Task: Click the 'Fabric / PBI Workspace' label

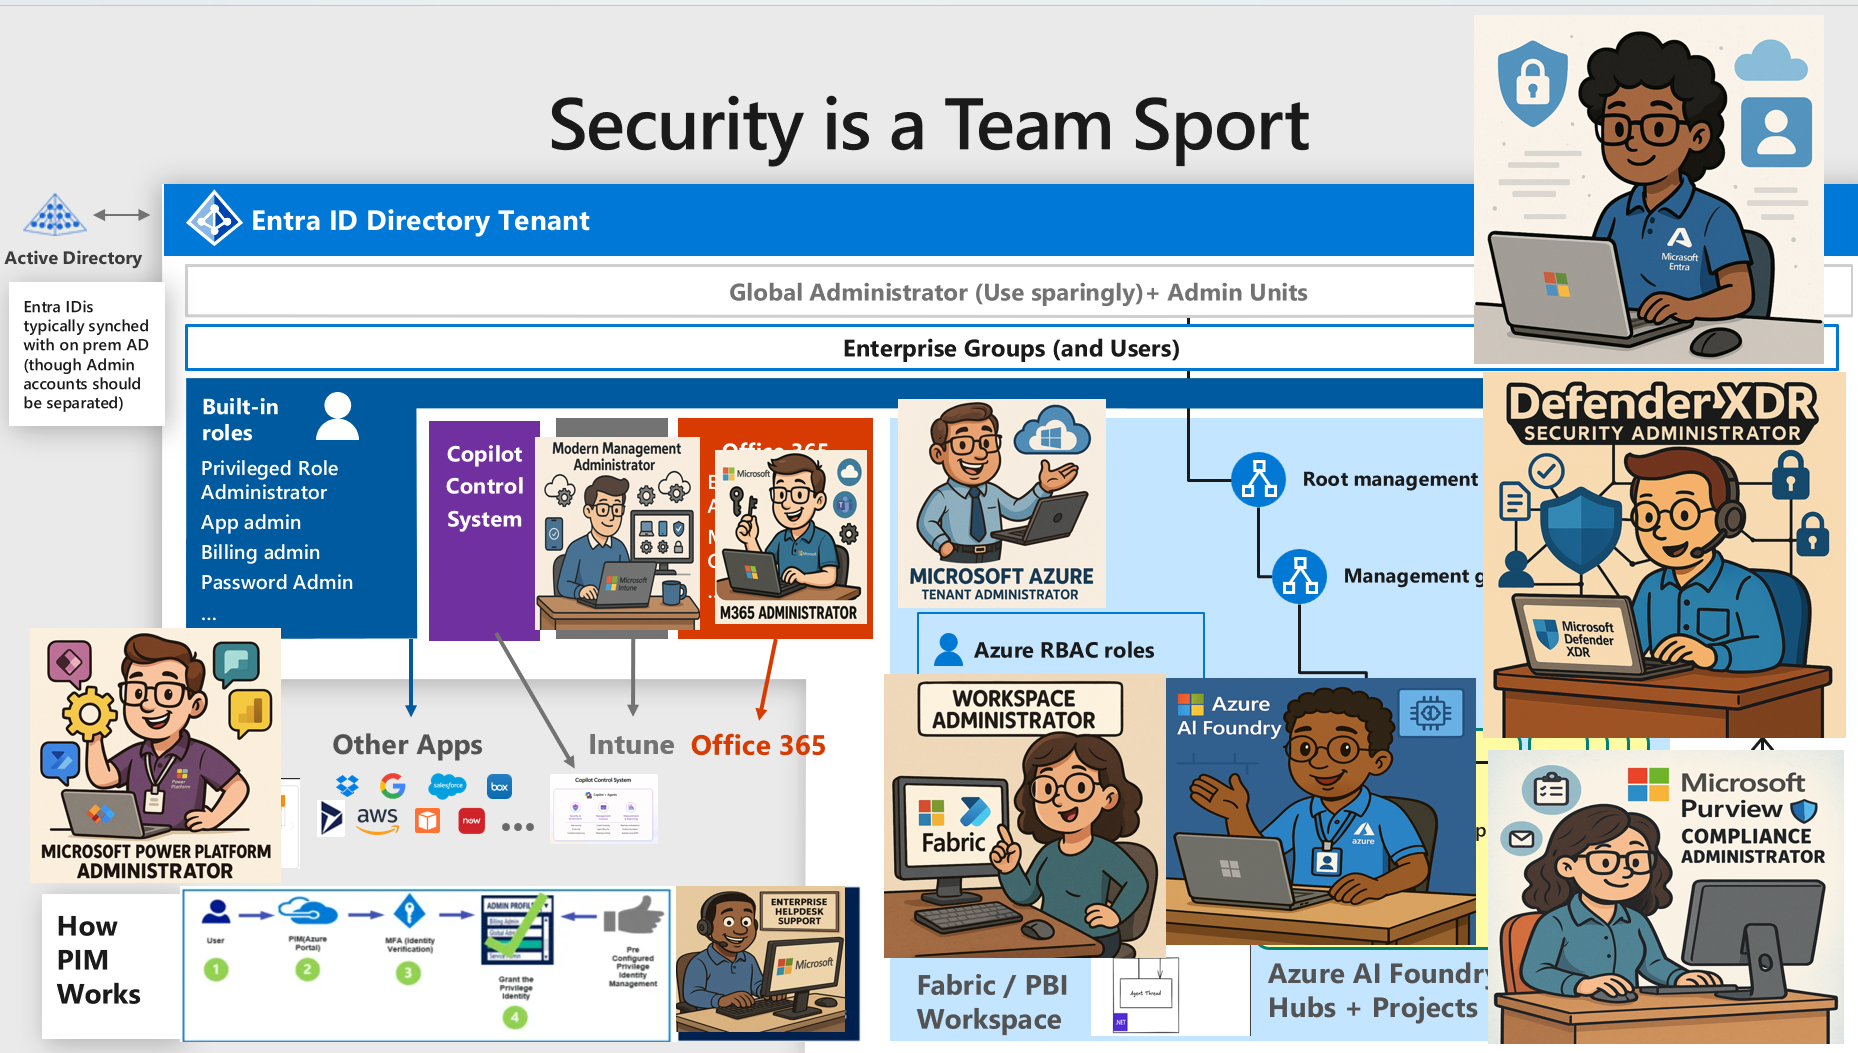Action: click(x=991, y=1002)
